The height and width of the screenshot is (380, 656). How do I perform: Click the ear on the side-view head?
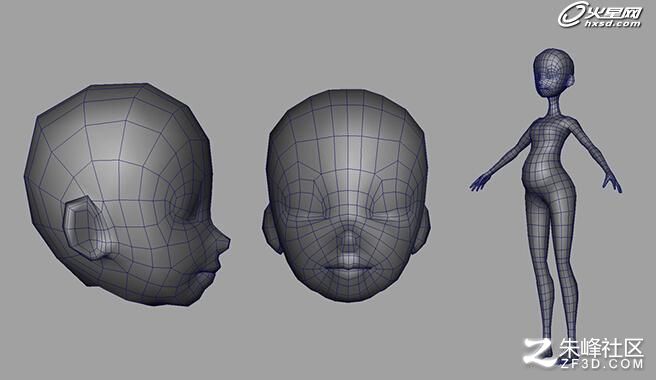[87, 228]
